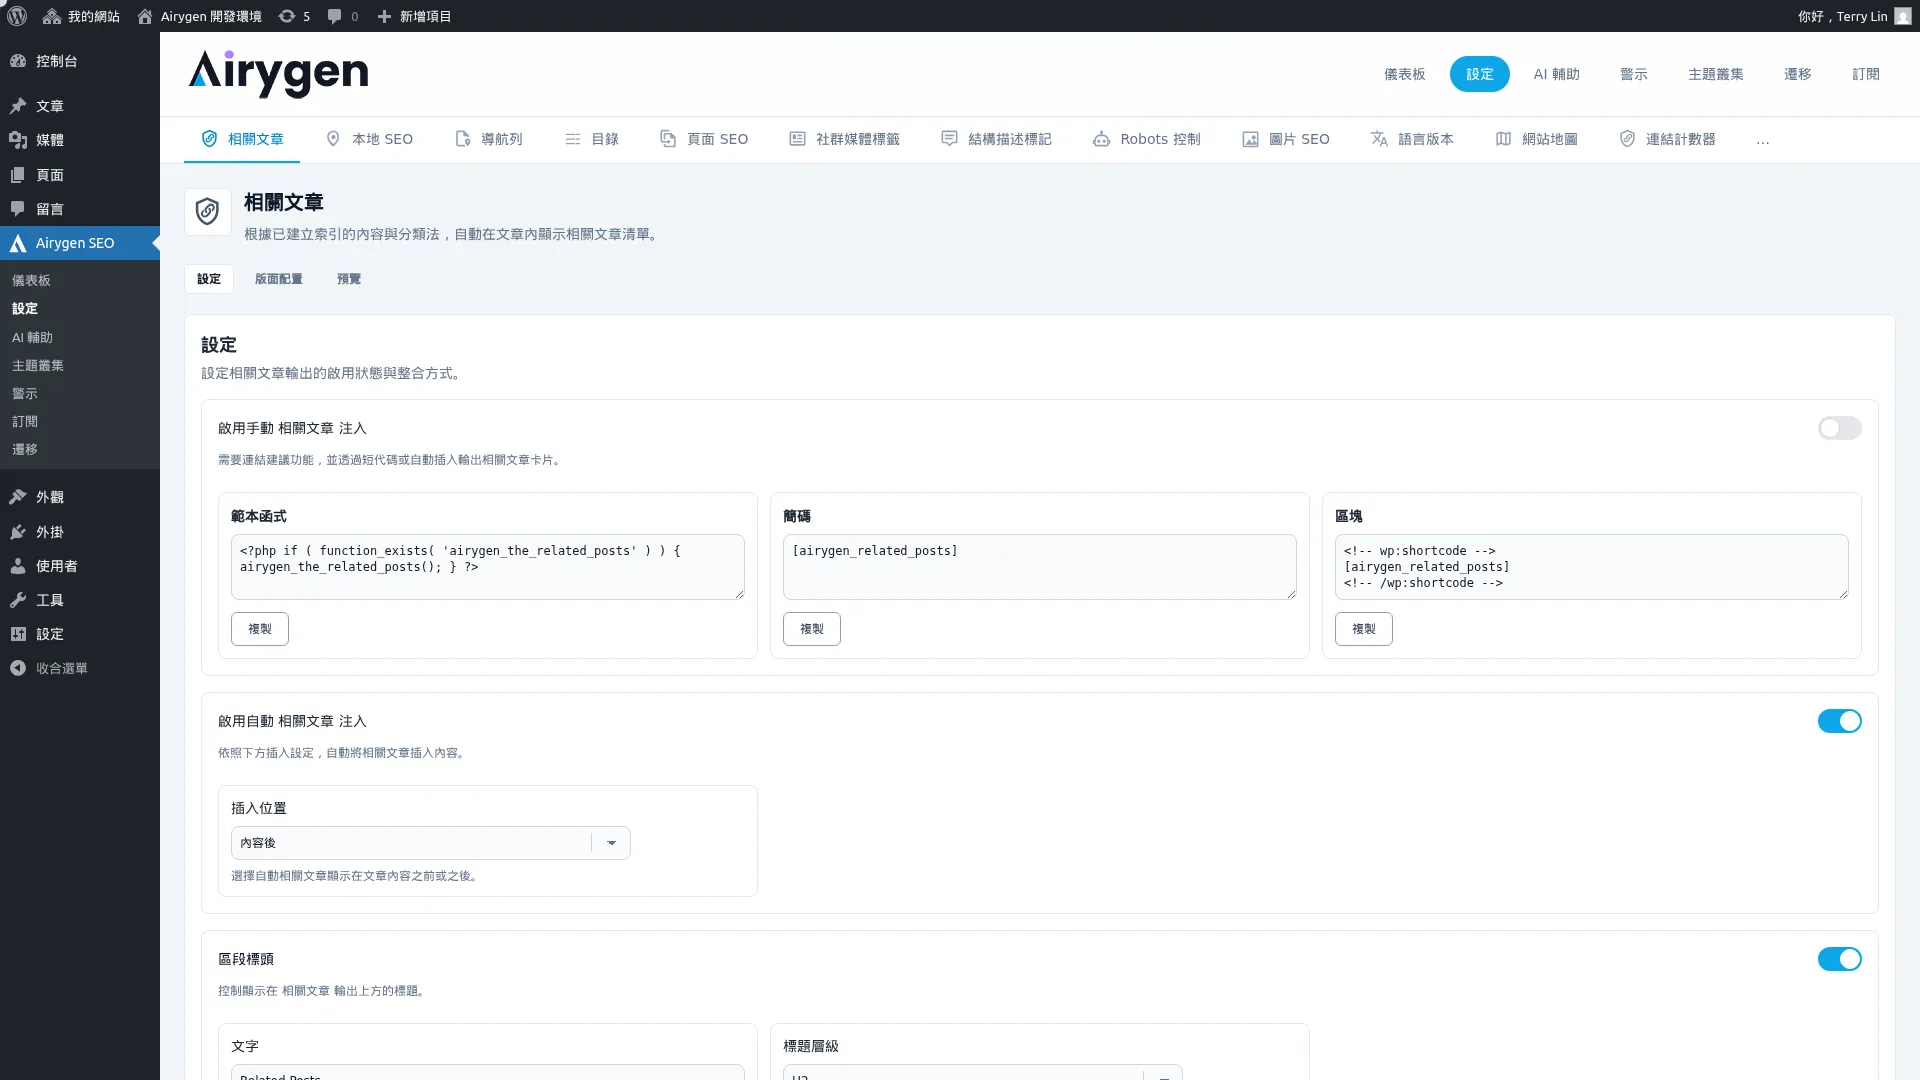This screenshot has width=1920, height=1080.
Task: Open 訂閱 in the sidebar submenu
Action: 25,422
